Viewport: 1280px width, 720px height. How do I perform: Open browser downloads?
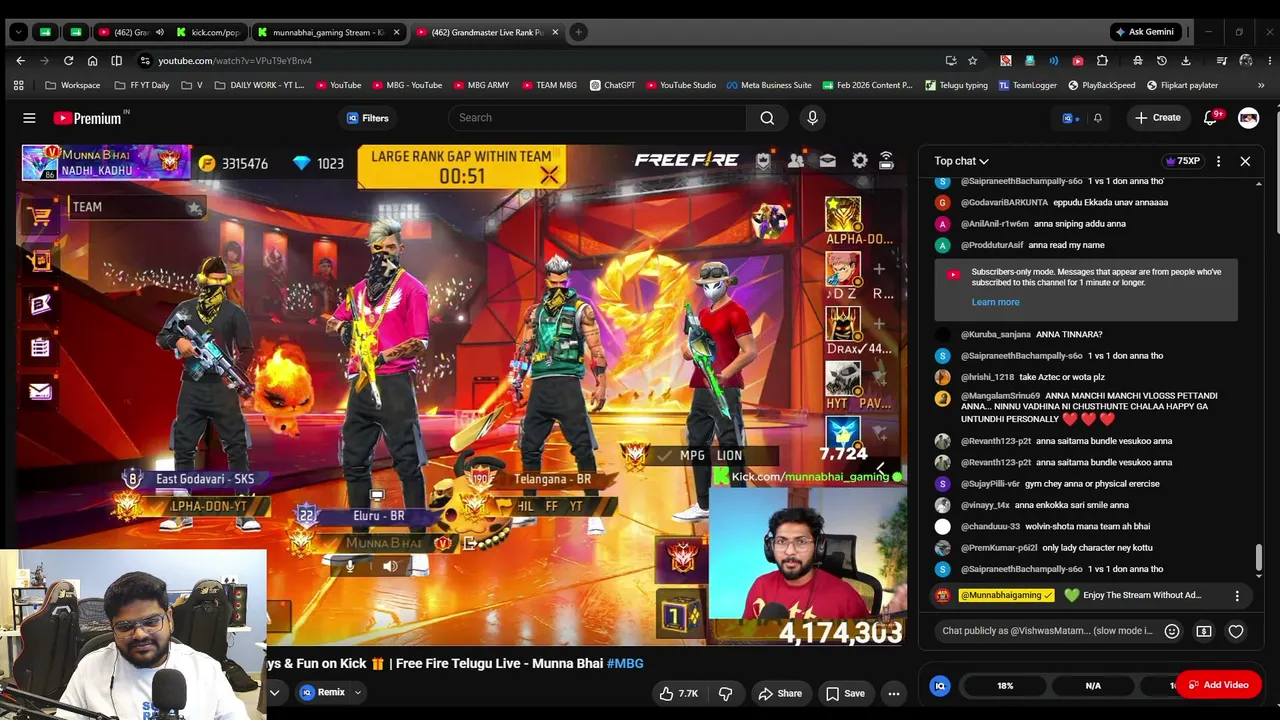click(x=1186, y=61)
